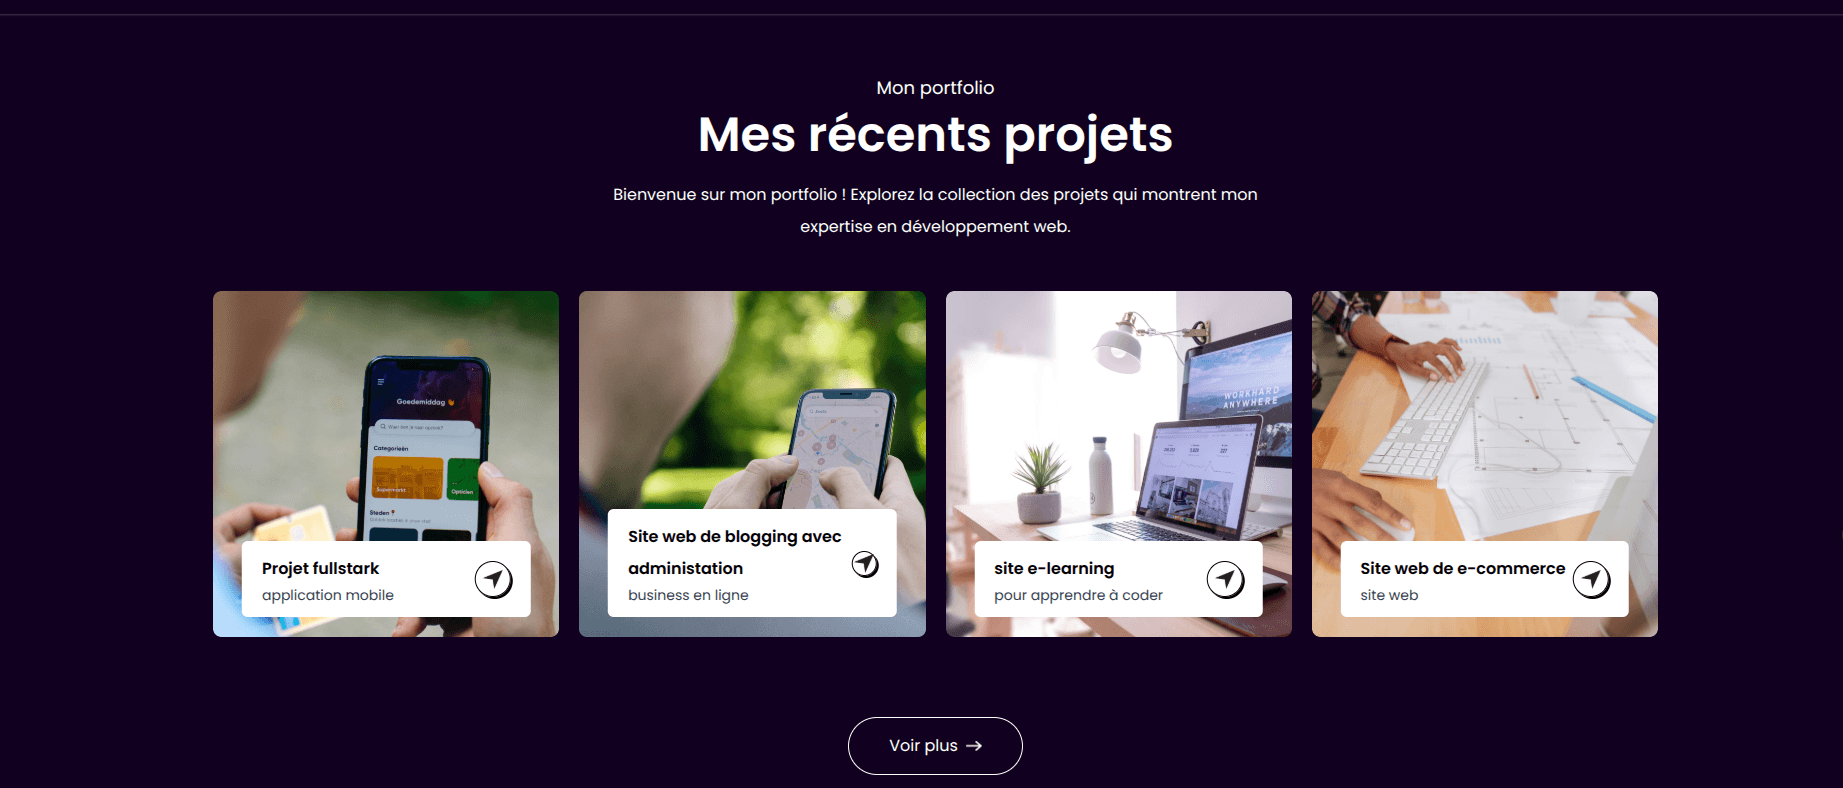Select the Site web de e-commerce title
This screenshot has width=1843, height=788.
(x=1462, y=568)
